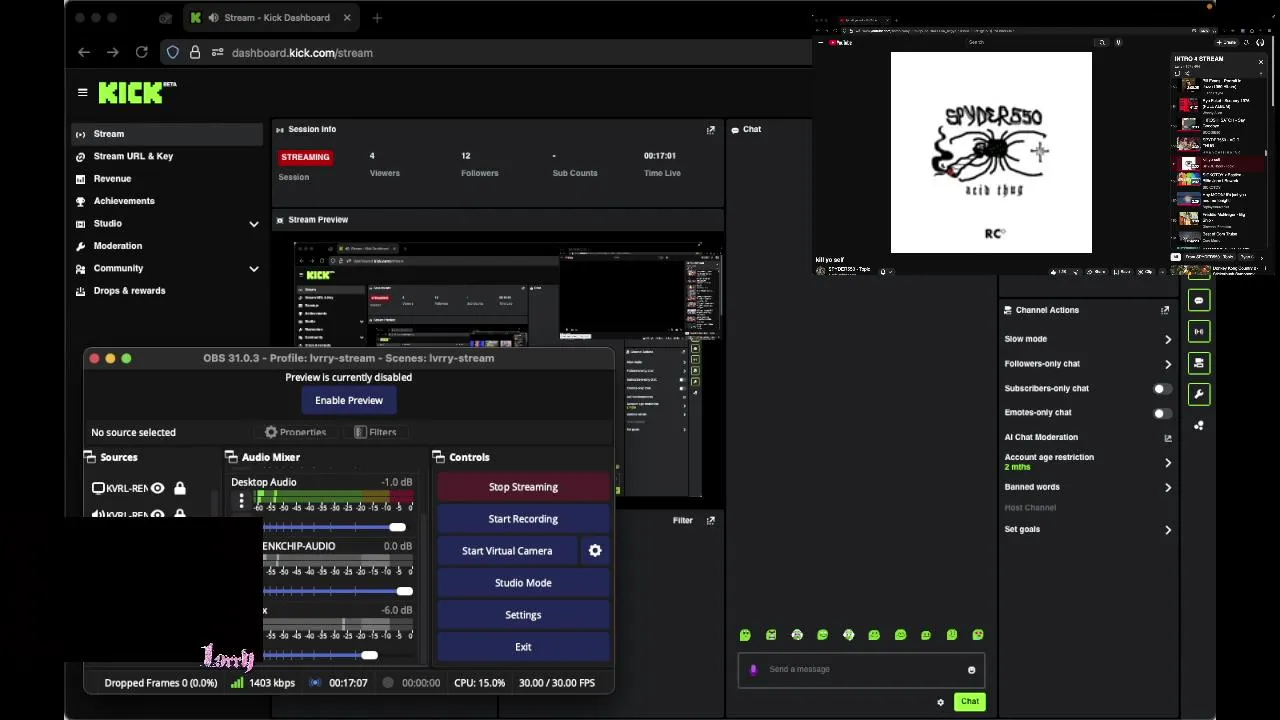Open Desktop Audio three-dot menu
Image resolution: width=1280 pixels, height=720 pixels.
coord(241,501)
